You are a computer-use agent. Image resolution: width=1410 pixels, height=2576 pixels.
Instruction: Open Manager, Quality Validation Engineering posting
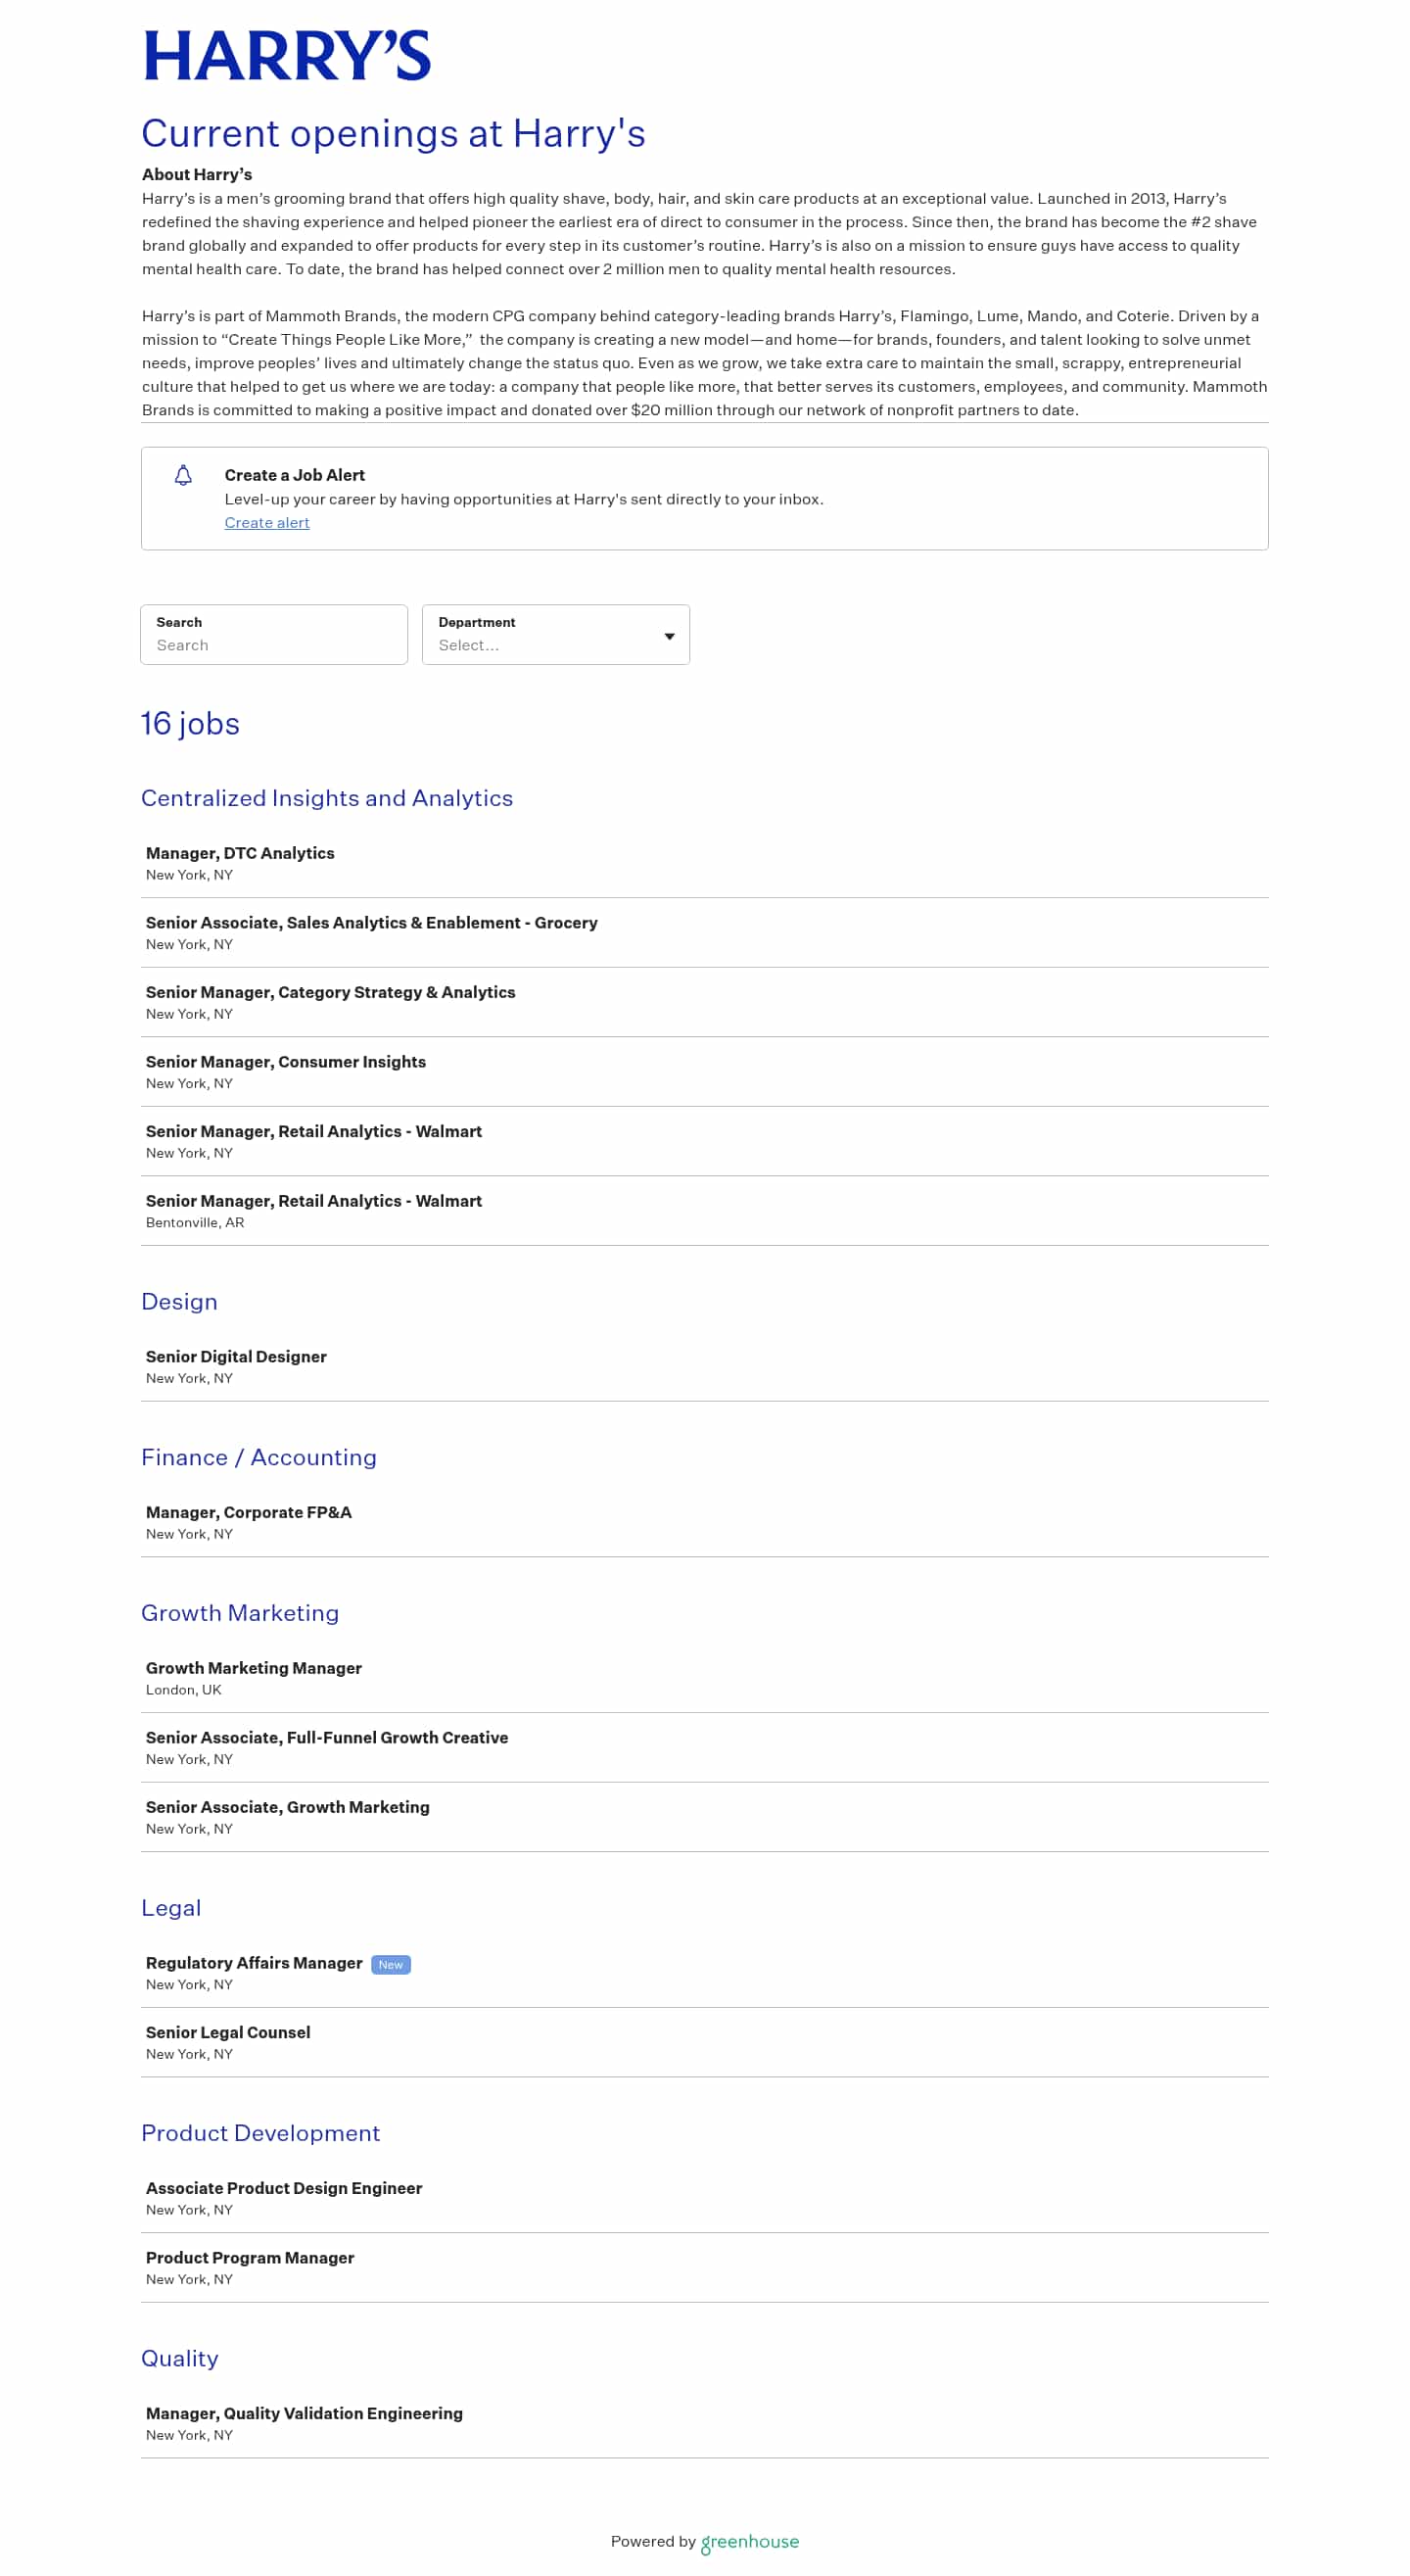(x=704, y=2423)
